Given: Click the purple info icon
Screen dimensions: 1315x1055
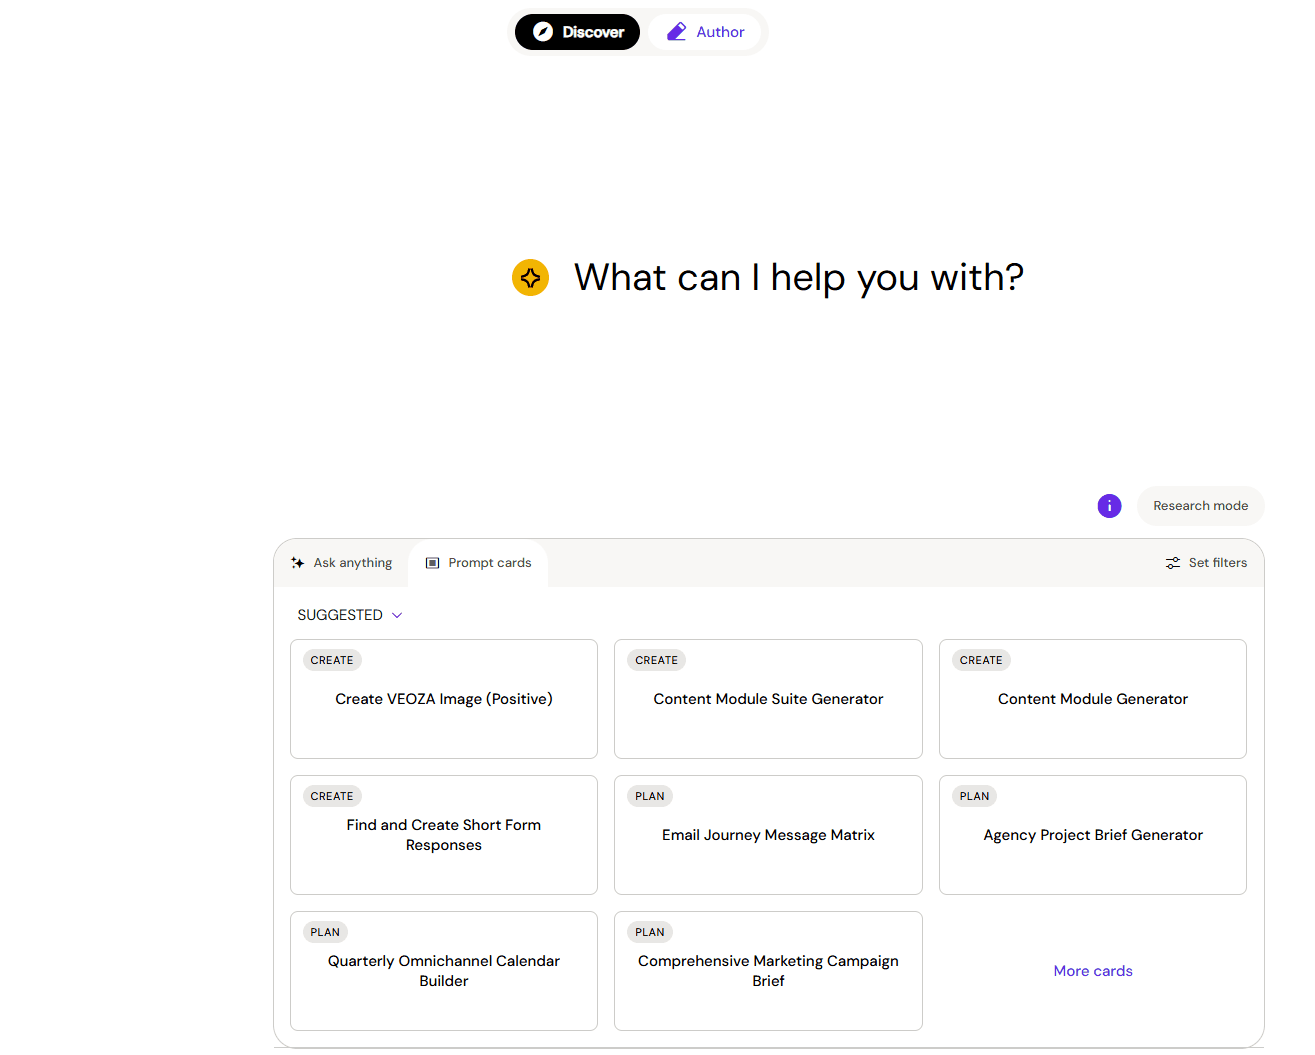Looking at the screenshot, I should 1110,506.
